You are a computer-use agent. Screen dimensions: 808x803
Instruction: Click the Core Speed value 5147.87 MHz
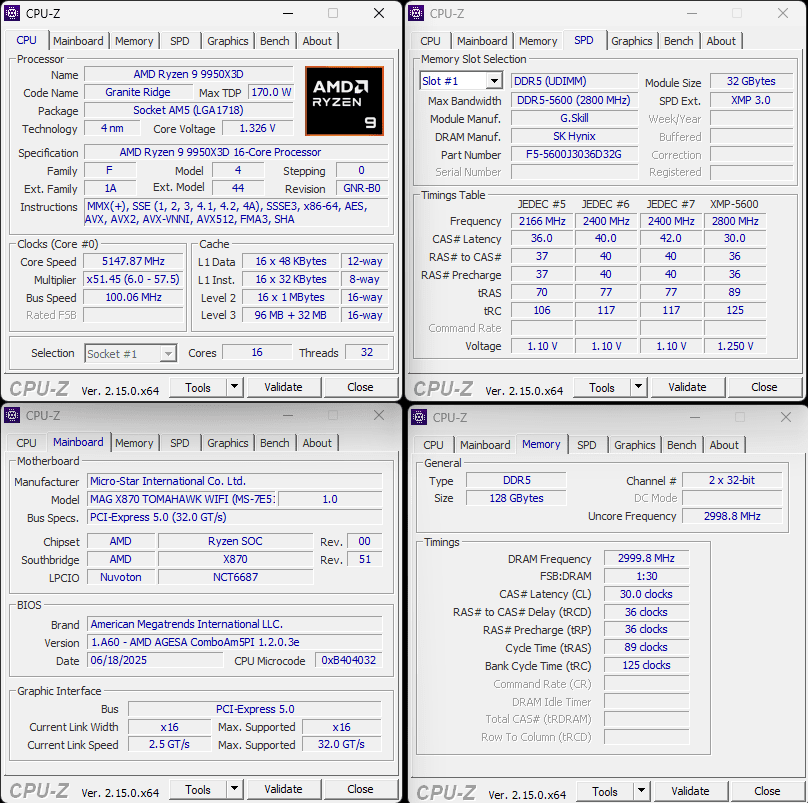point(133,261)
